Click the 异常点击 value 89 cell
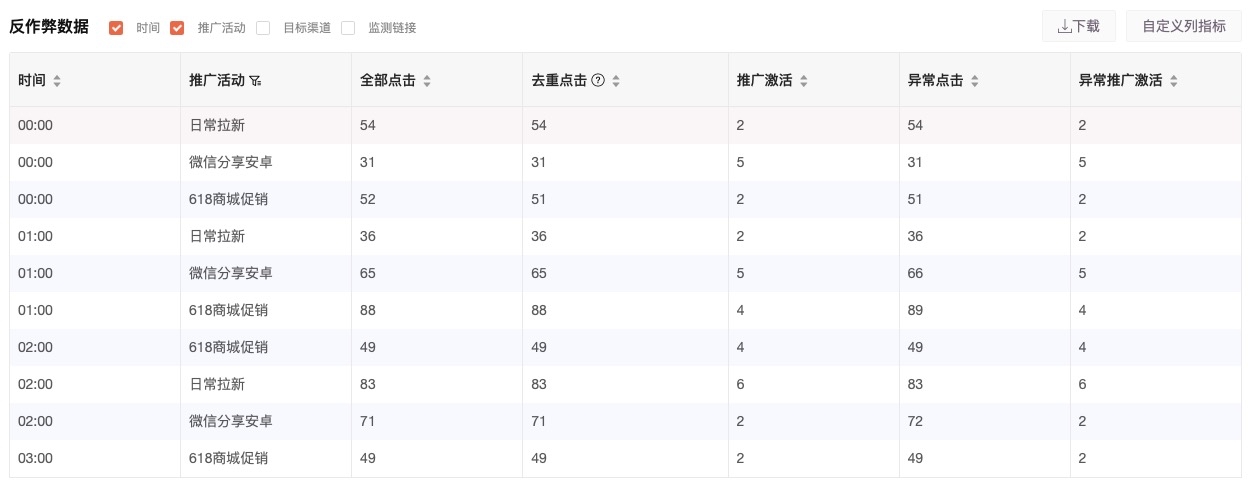The height and width of the screenshot is (489, 1251). coord(915,310)
